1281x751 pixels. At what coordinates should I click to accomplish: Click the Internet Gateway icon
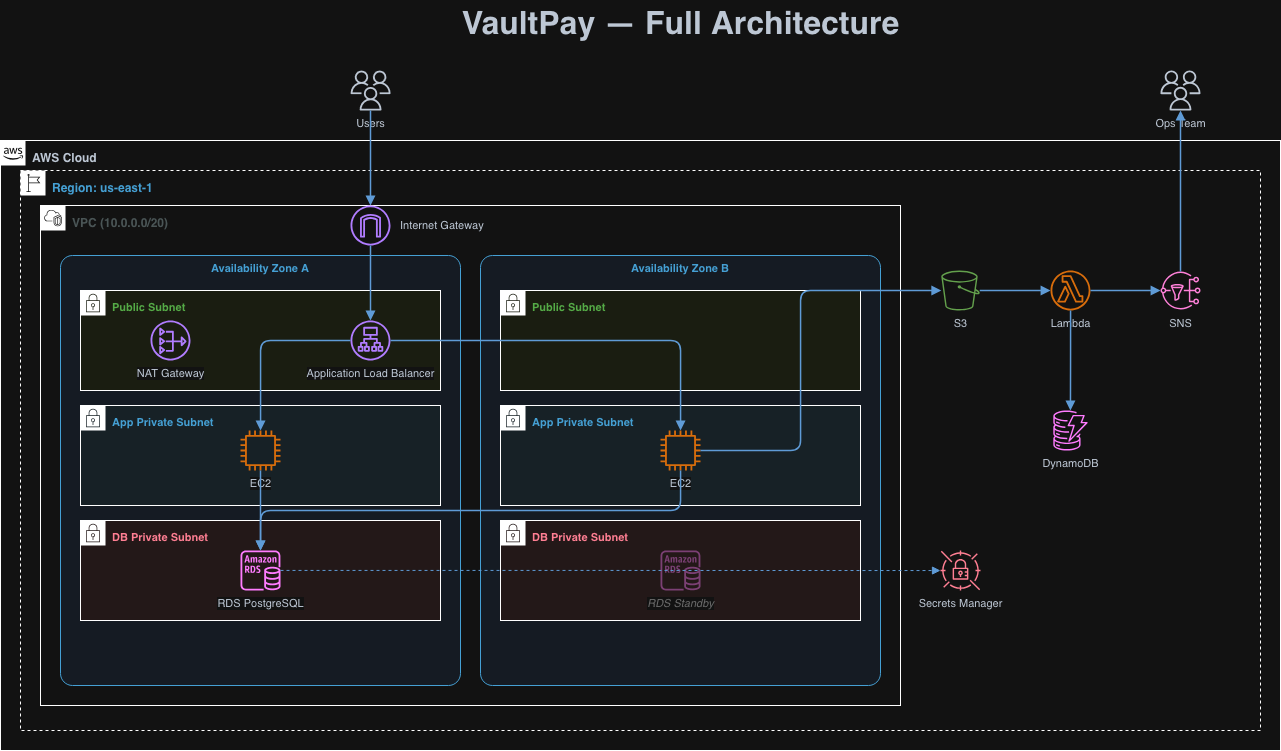370,225
